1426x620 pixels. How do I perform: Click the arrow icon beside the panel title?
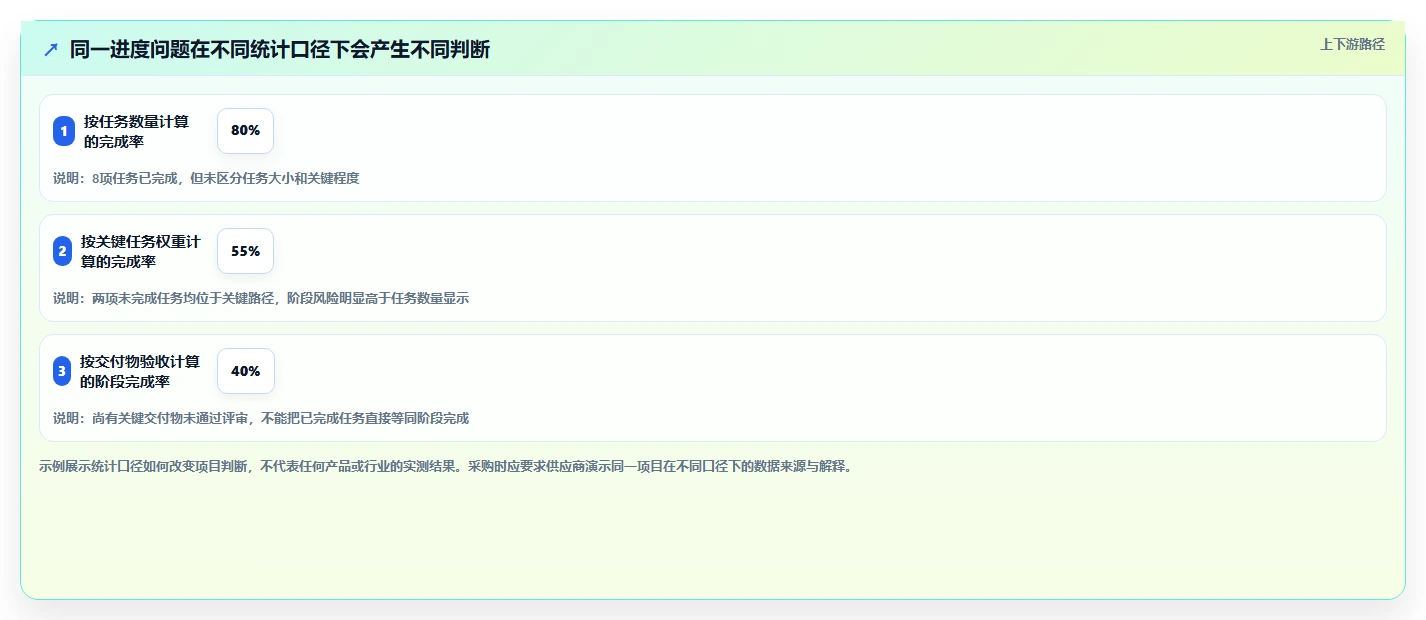tap(51, 49)
